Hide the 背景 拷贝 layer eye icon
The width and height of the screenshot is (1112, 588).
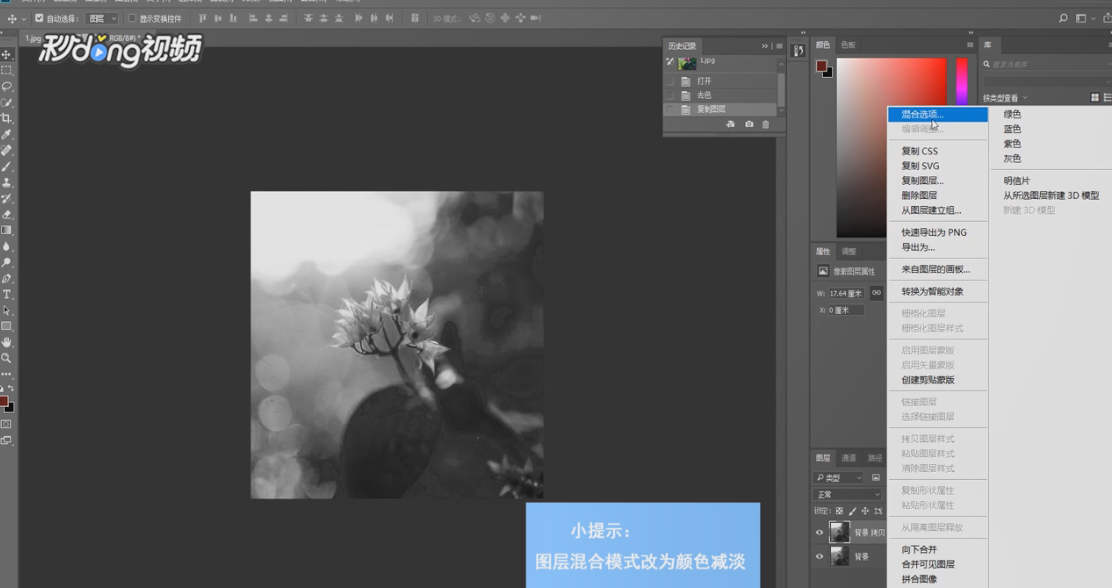pyautogui.click(x=819, y=532)
